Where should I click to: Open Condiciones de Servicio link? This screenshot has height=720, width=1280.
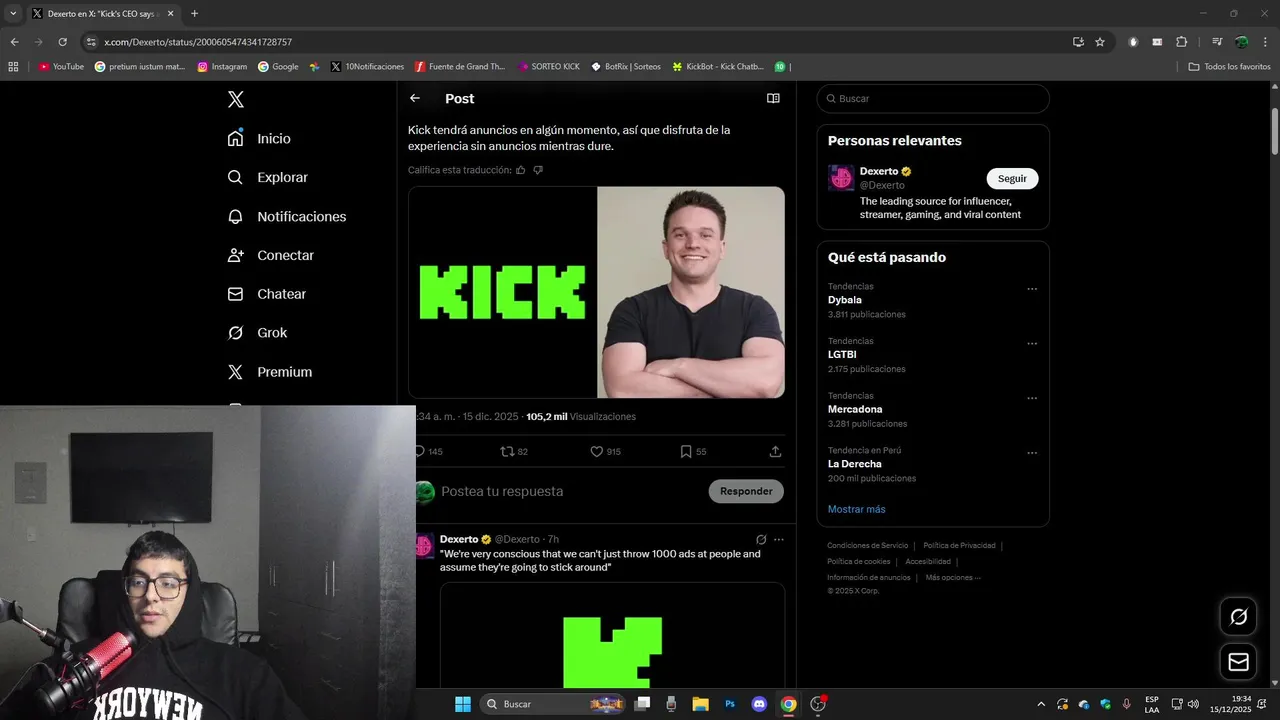pyautogui.click(x=867, y=546)
